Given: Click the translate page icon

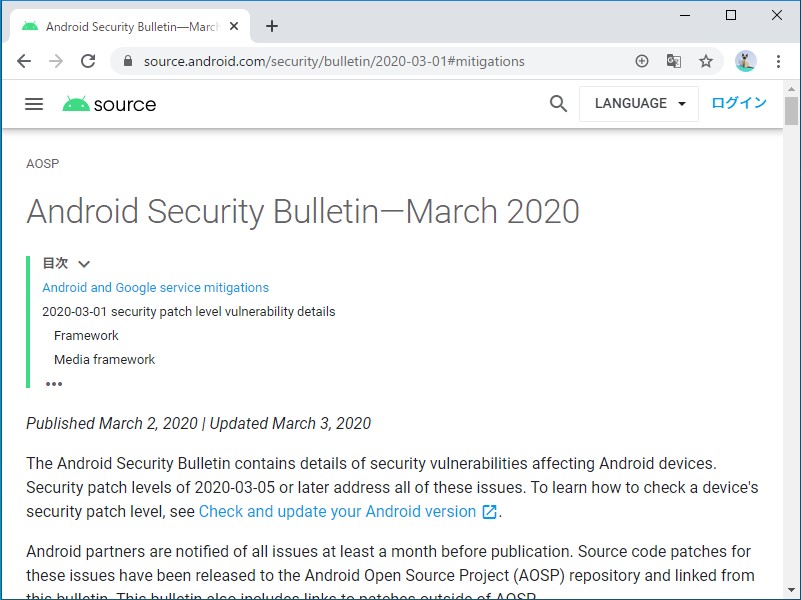Looking at the screenshot, I should 674,61.
